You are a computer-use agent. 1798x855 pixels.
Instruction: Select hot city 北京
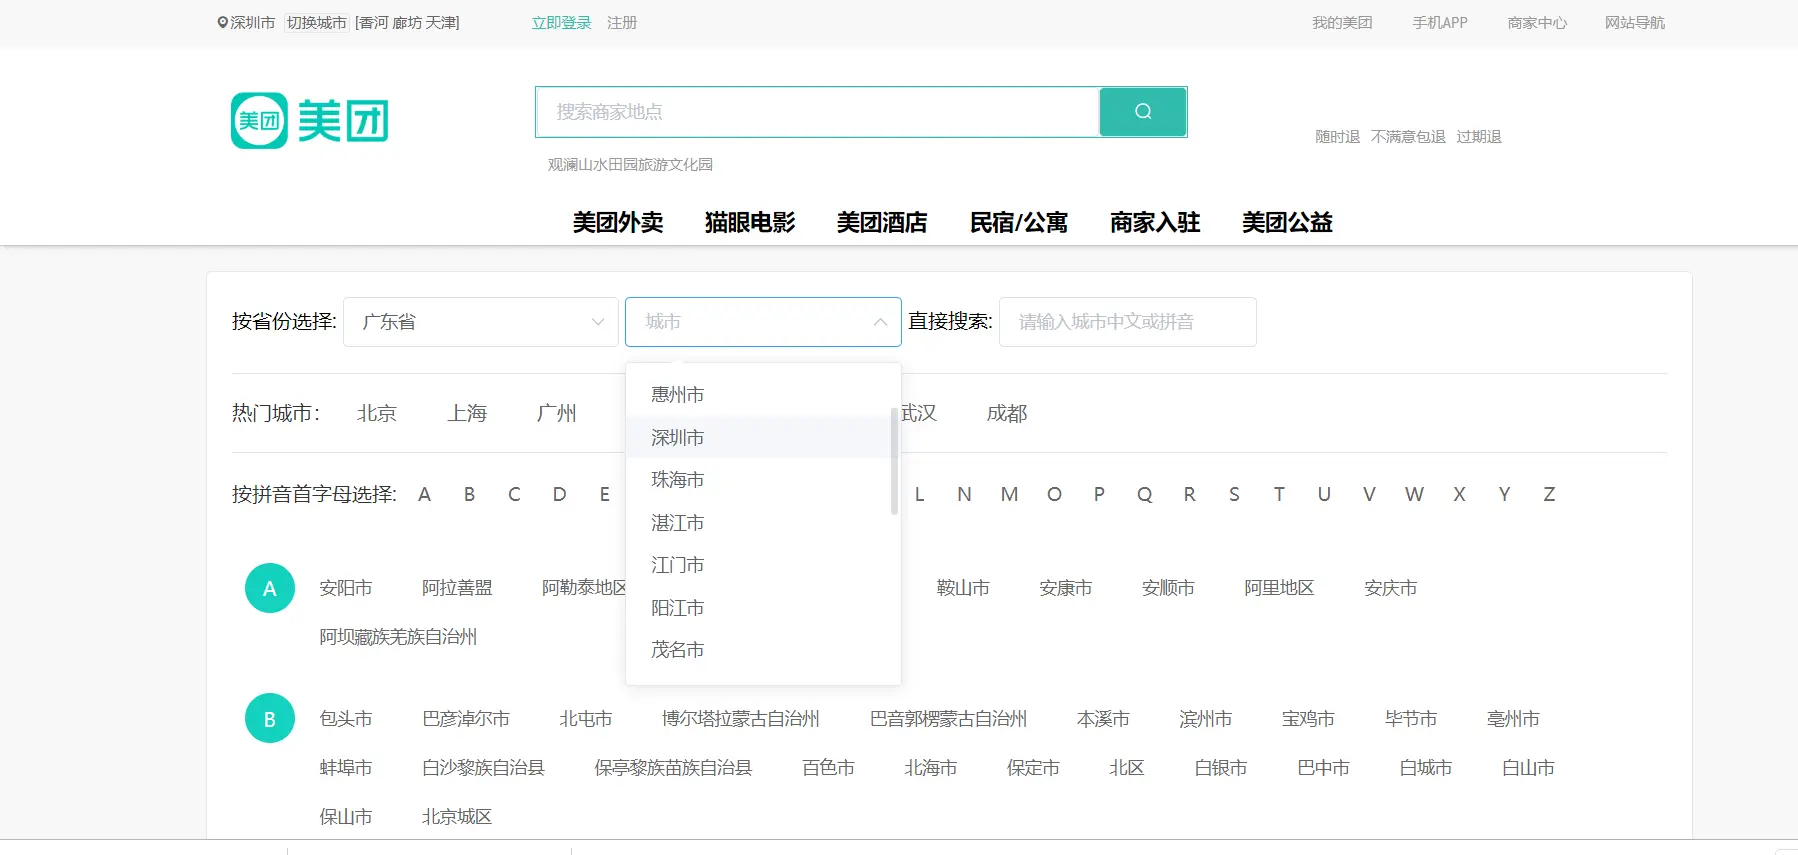point(377,414)
